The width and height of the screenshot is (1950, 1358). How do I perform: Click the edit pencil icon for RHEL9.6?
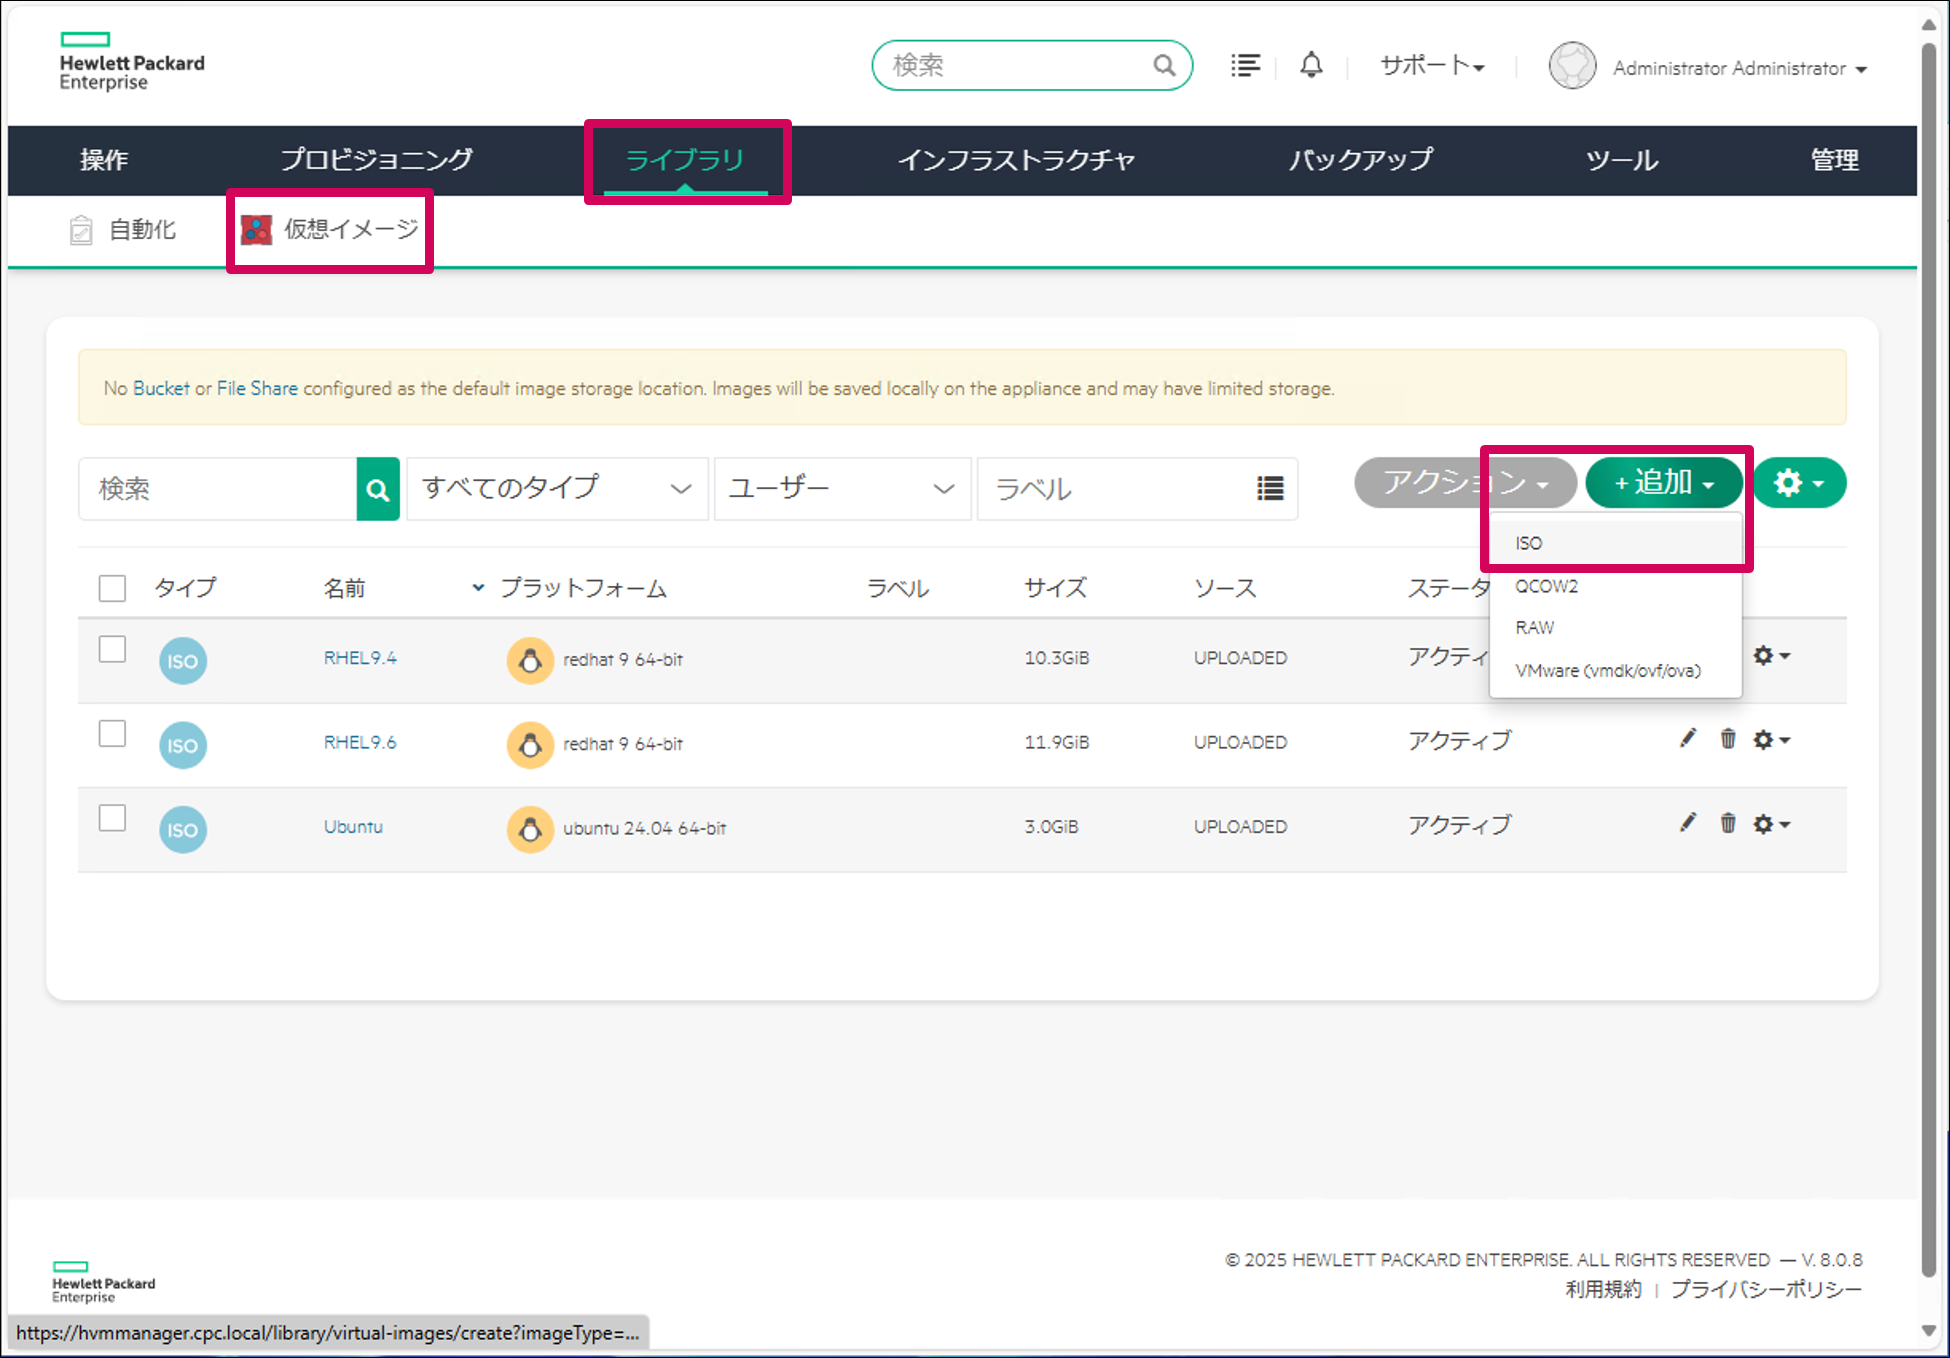[1687, 738]
